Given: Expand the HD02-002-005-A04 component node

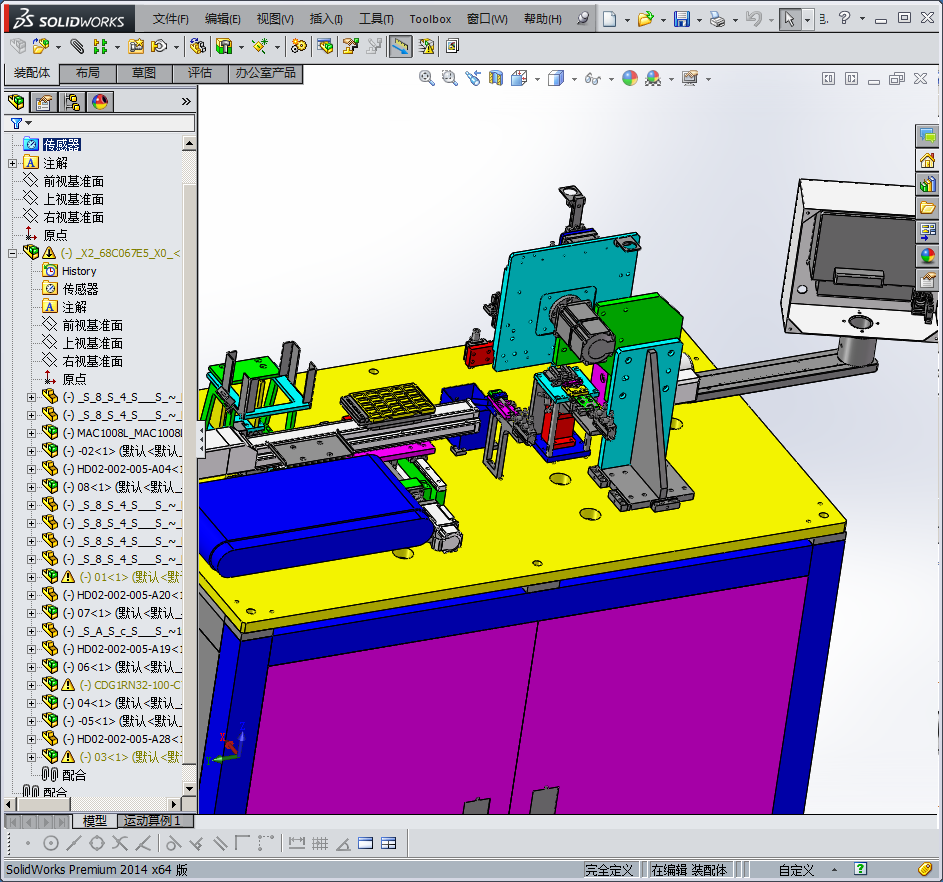Looking at the screenshot, I should [x=31, y=469].
